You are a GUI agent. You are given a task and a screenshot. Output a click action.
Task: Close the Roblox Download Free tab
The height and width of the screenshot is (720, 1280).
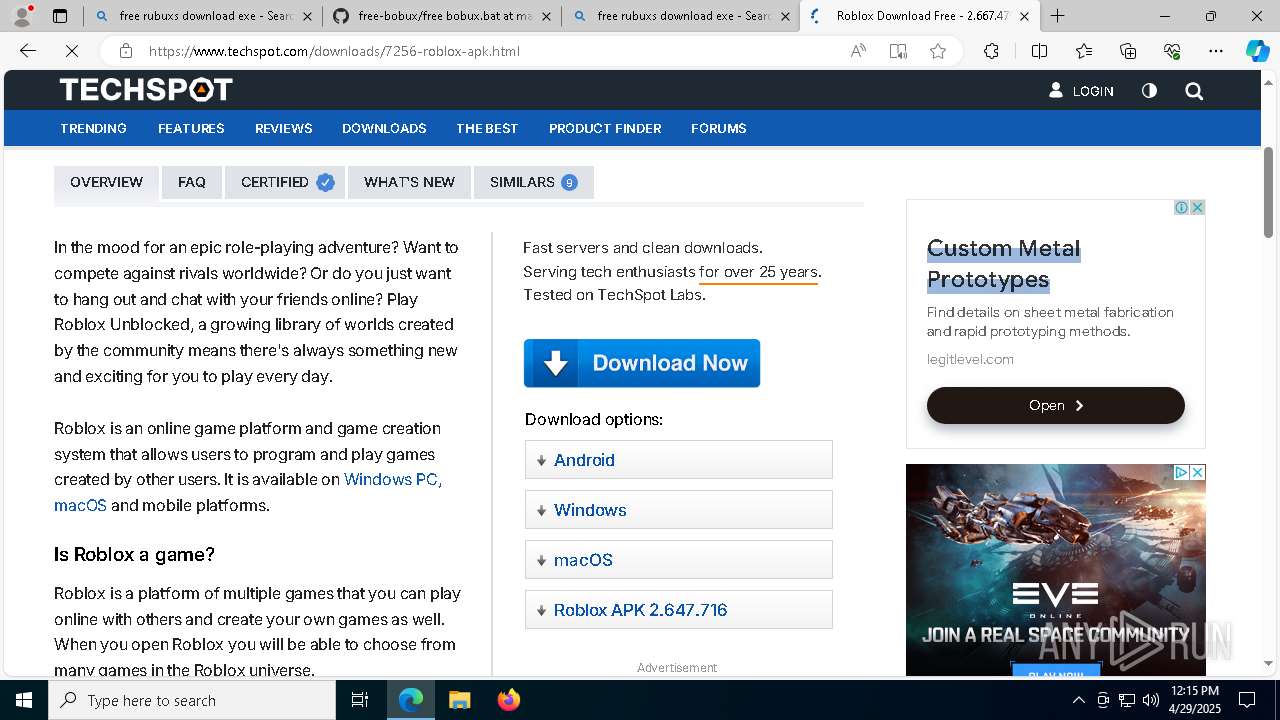pyautogui.click(x=1024, y=16)
